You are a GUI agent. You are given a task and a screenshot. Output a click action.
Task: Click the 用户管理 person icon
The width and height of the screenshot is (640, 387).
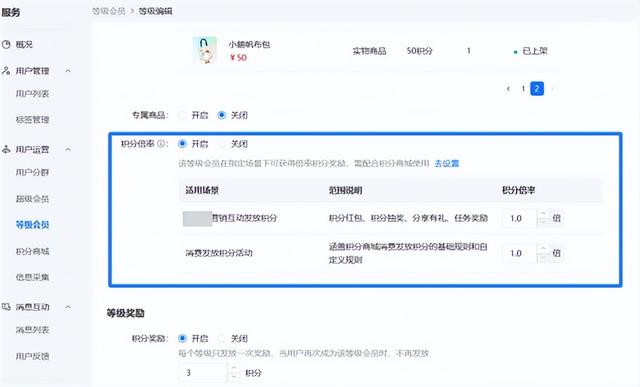tap(6, 71)
